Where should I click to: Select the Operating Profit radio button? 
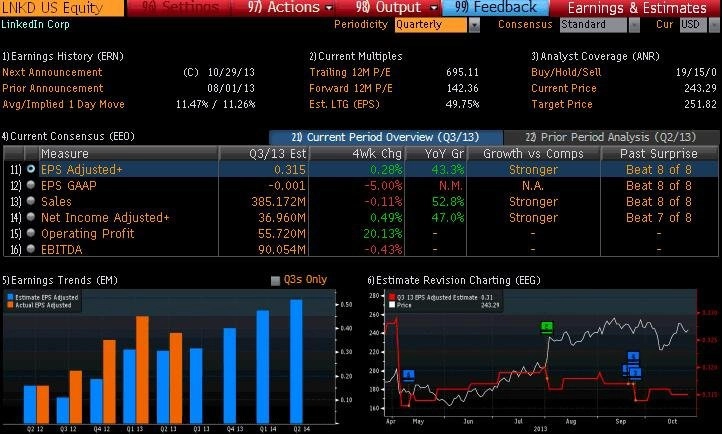pyautogui.click(x=31, y=233)
